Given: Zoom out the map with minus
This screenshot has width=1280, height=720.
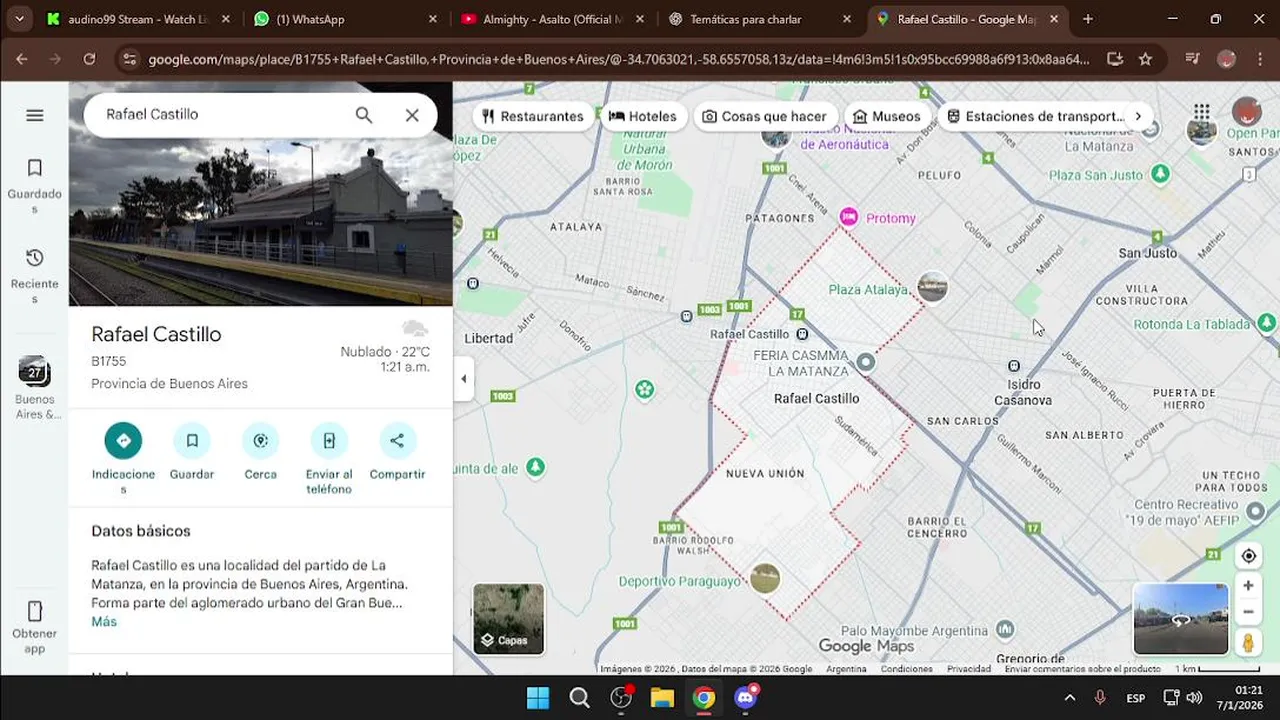Looking at the screenshot, I should click(x=1248, y=611).
